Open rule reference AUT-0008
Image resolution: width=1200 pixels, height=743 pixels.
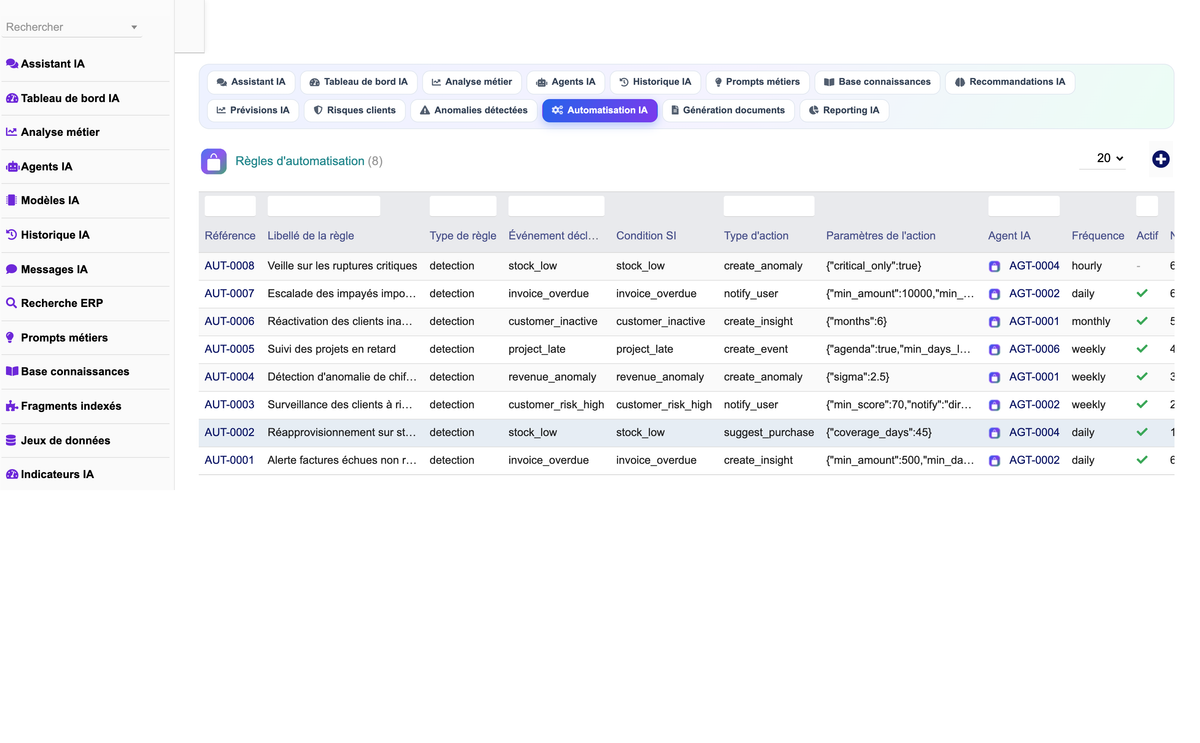tap(229, 266)
